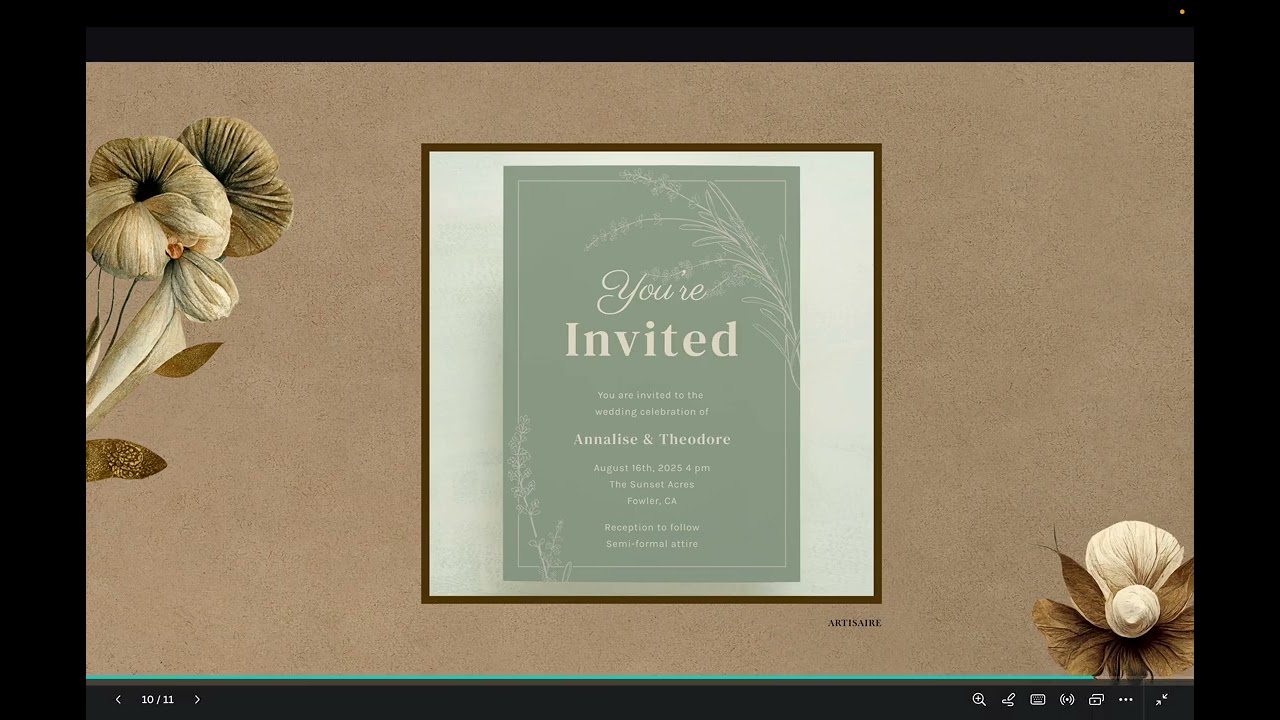Open the zoom magnifier tool
The width and height of the screenshot is (1280, 720).
[979, 700]
